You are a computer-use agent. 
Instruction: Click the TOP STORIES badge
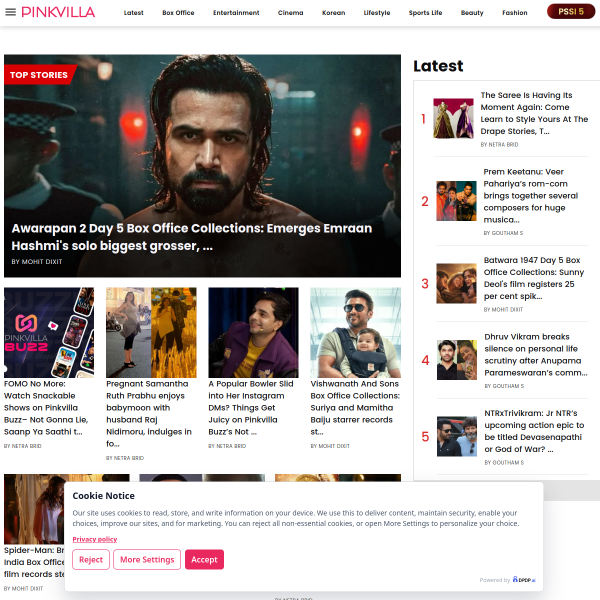[40, 75]
